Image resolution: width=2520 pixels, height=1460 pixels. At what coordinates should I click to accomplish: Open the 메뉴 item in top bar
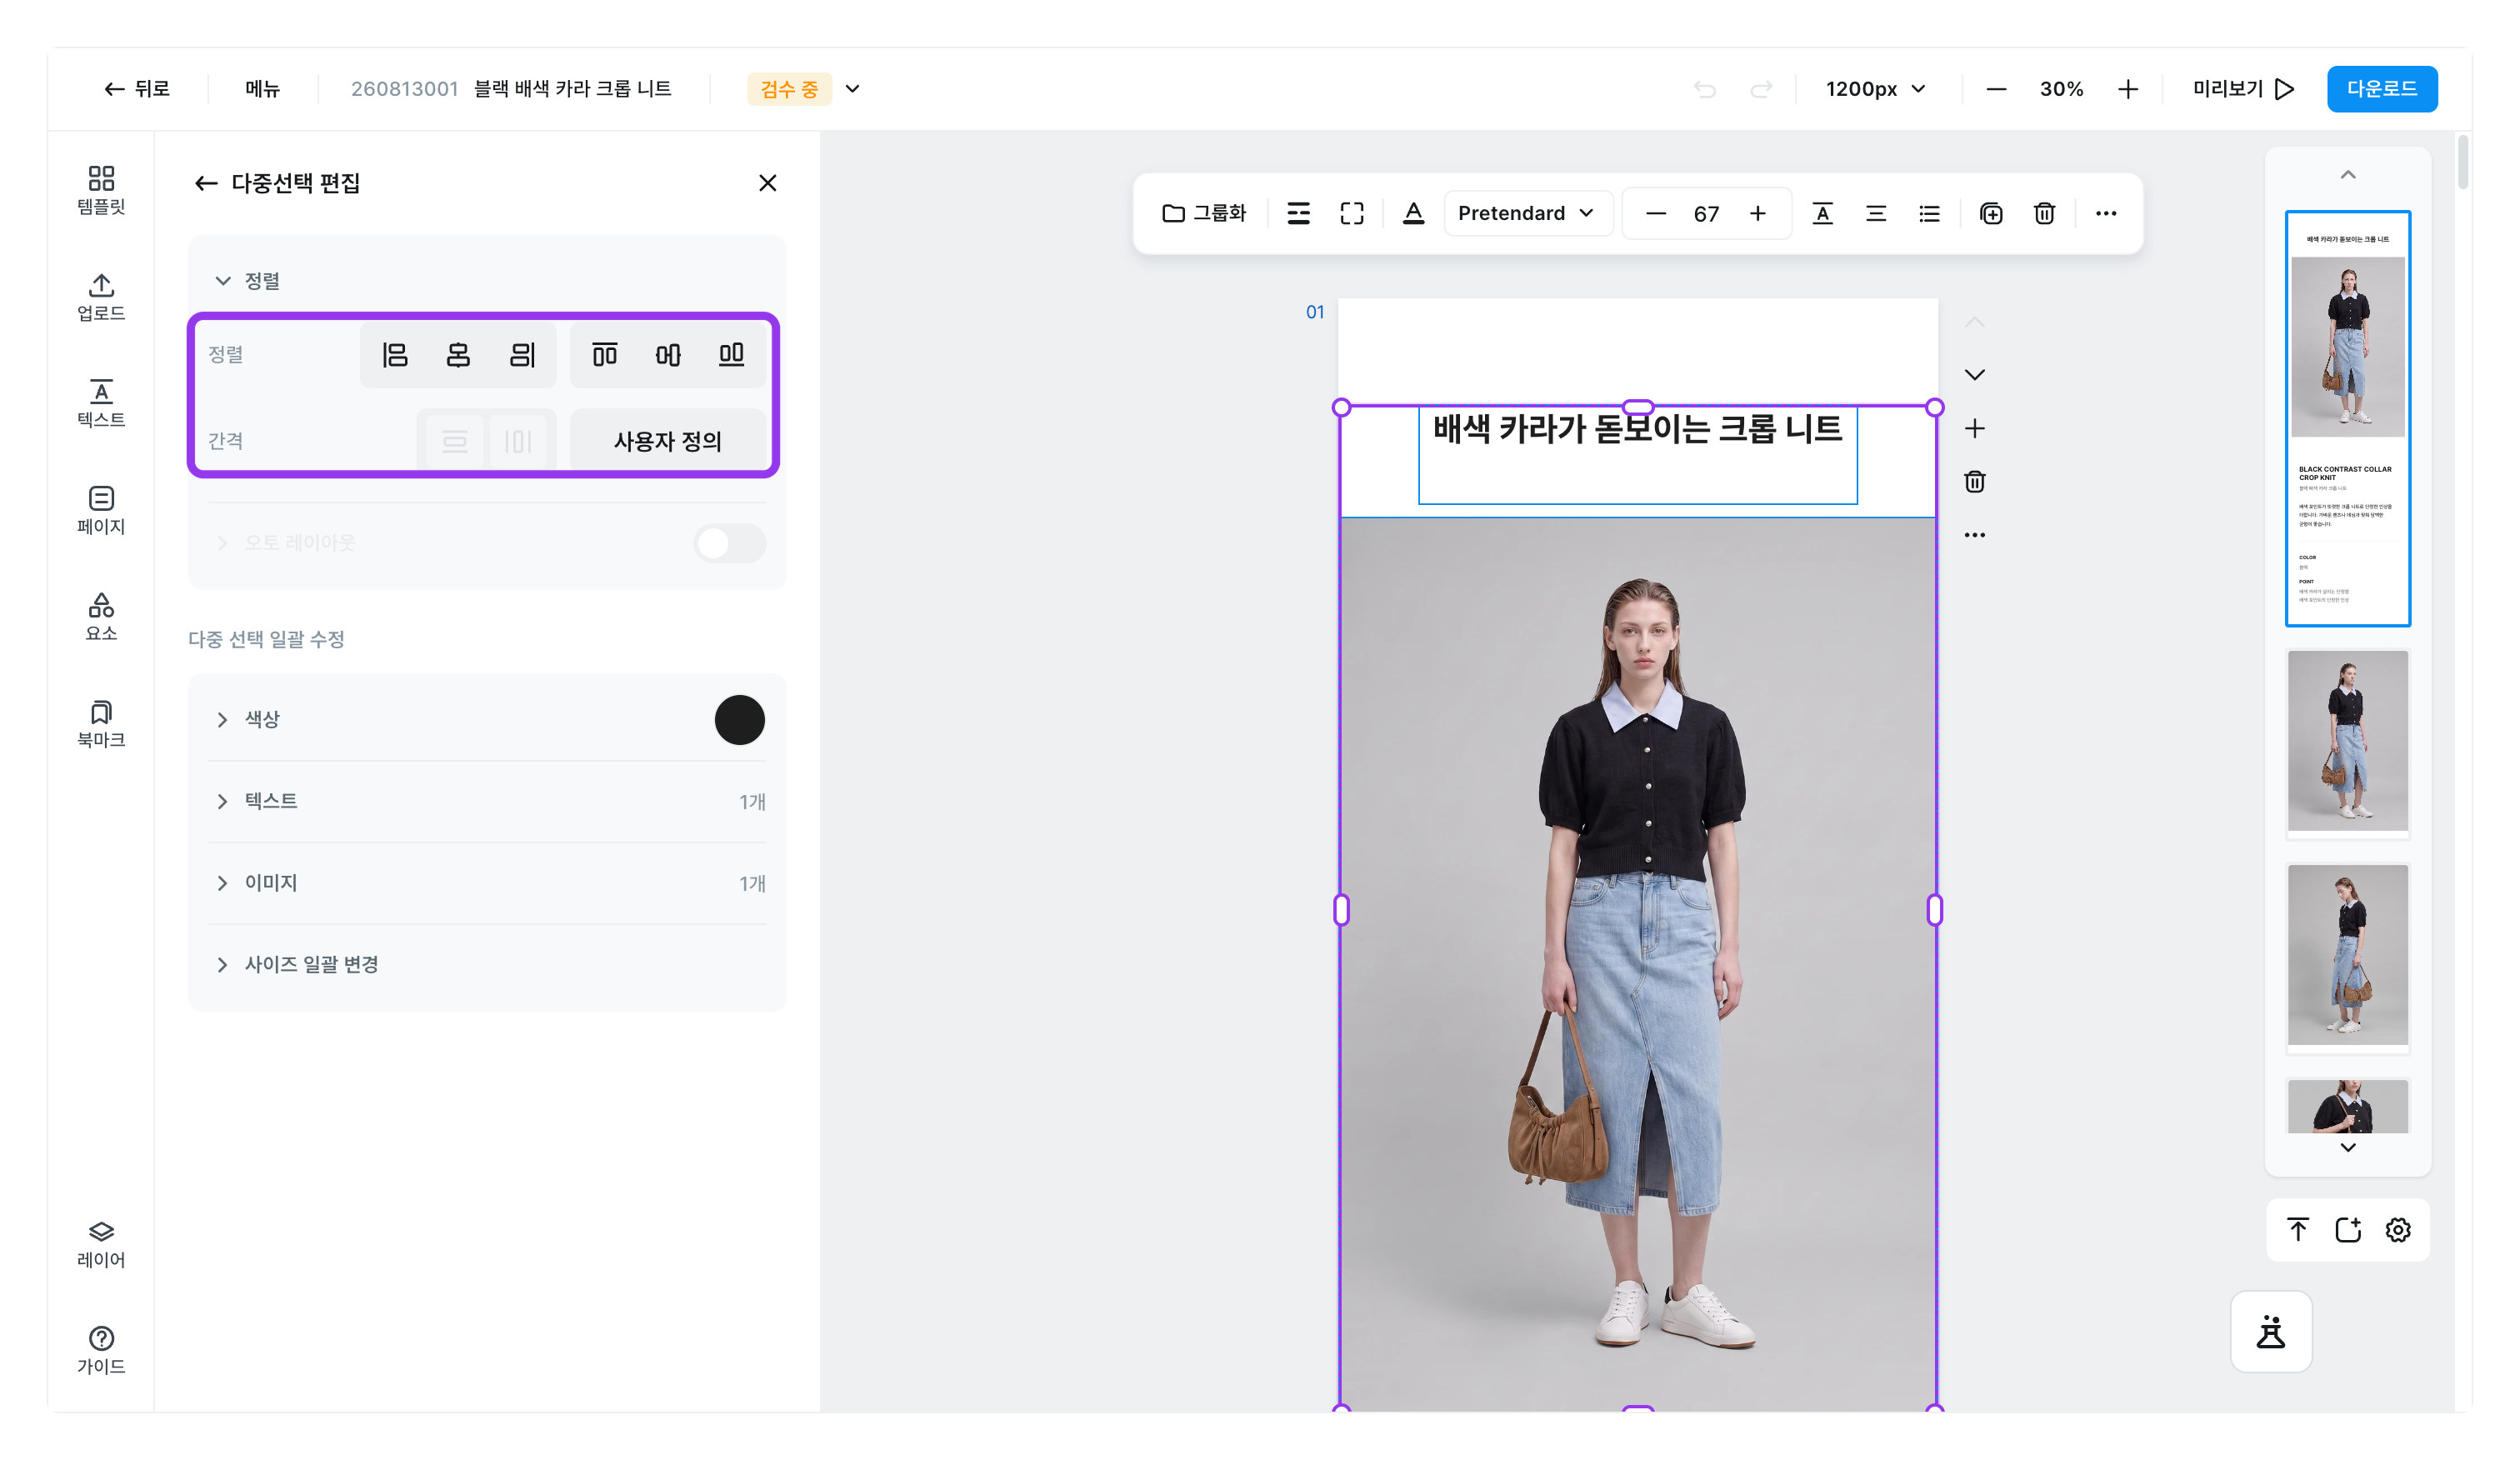pyautogui.click(x=263, y=89)
